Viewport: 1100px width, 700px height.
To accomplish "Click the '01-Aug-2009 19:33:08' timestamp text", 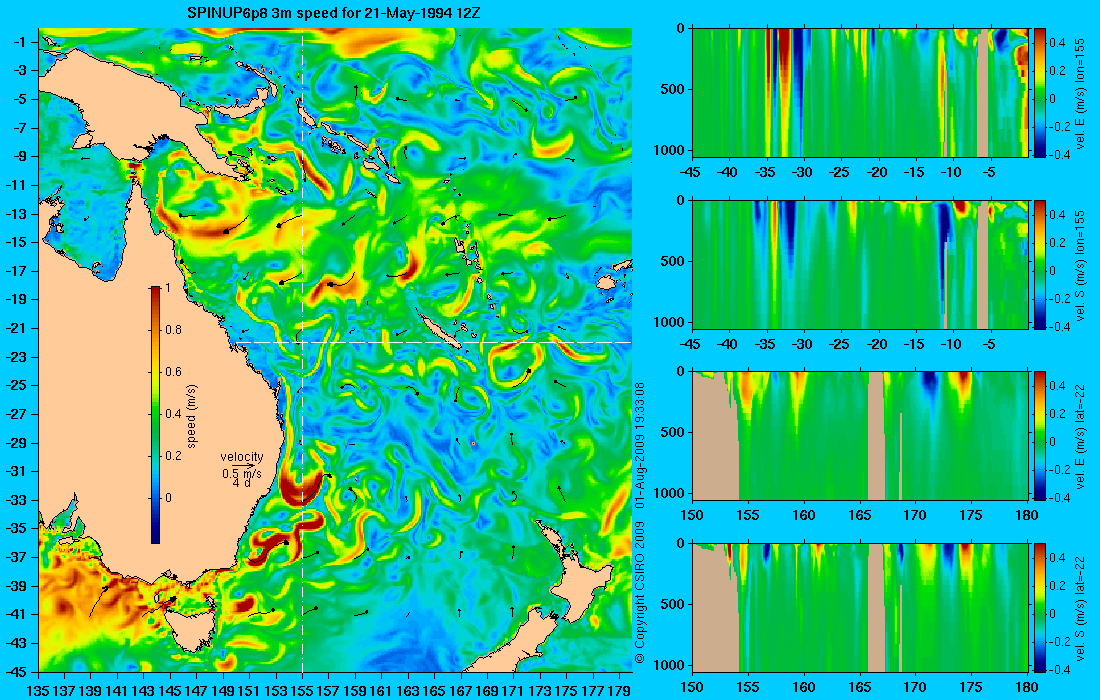I will tap(639, 445).
